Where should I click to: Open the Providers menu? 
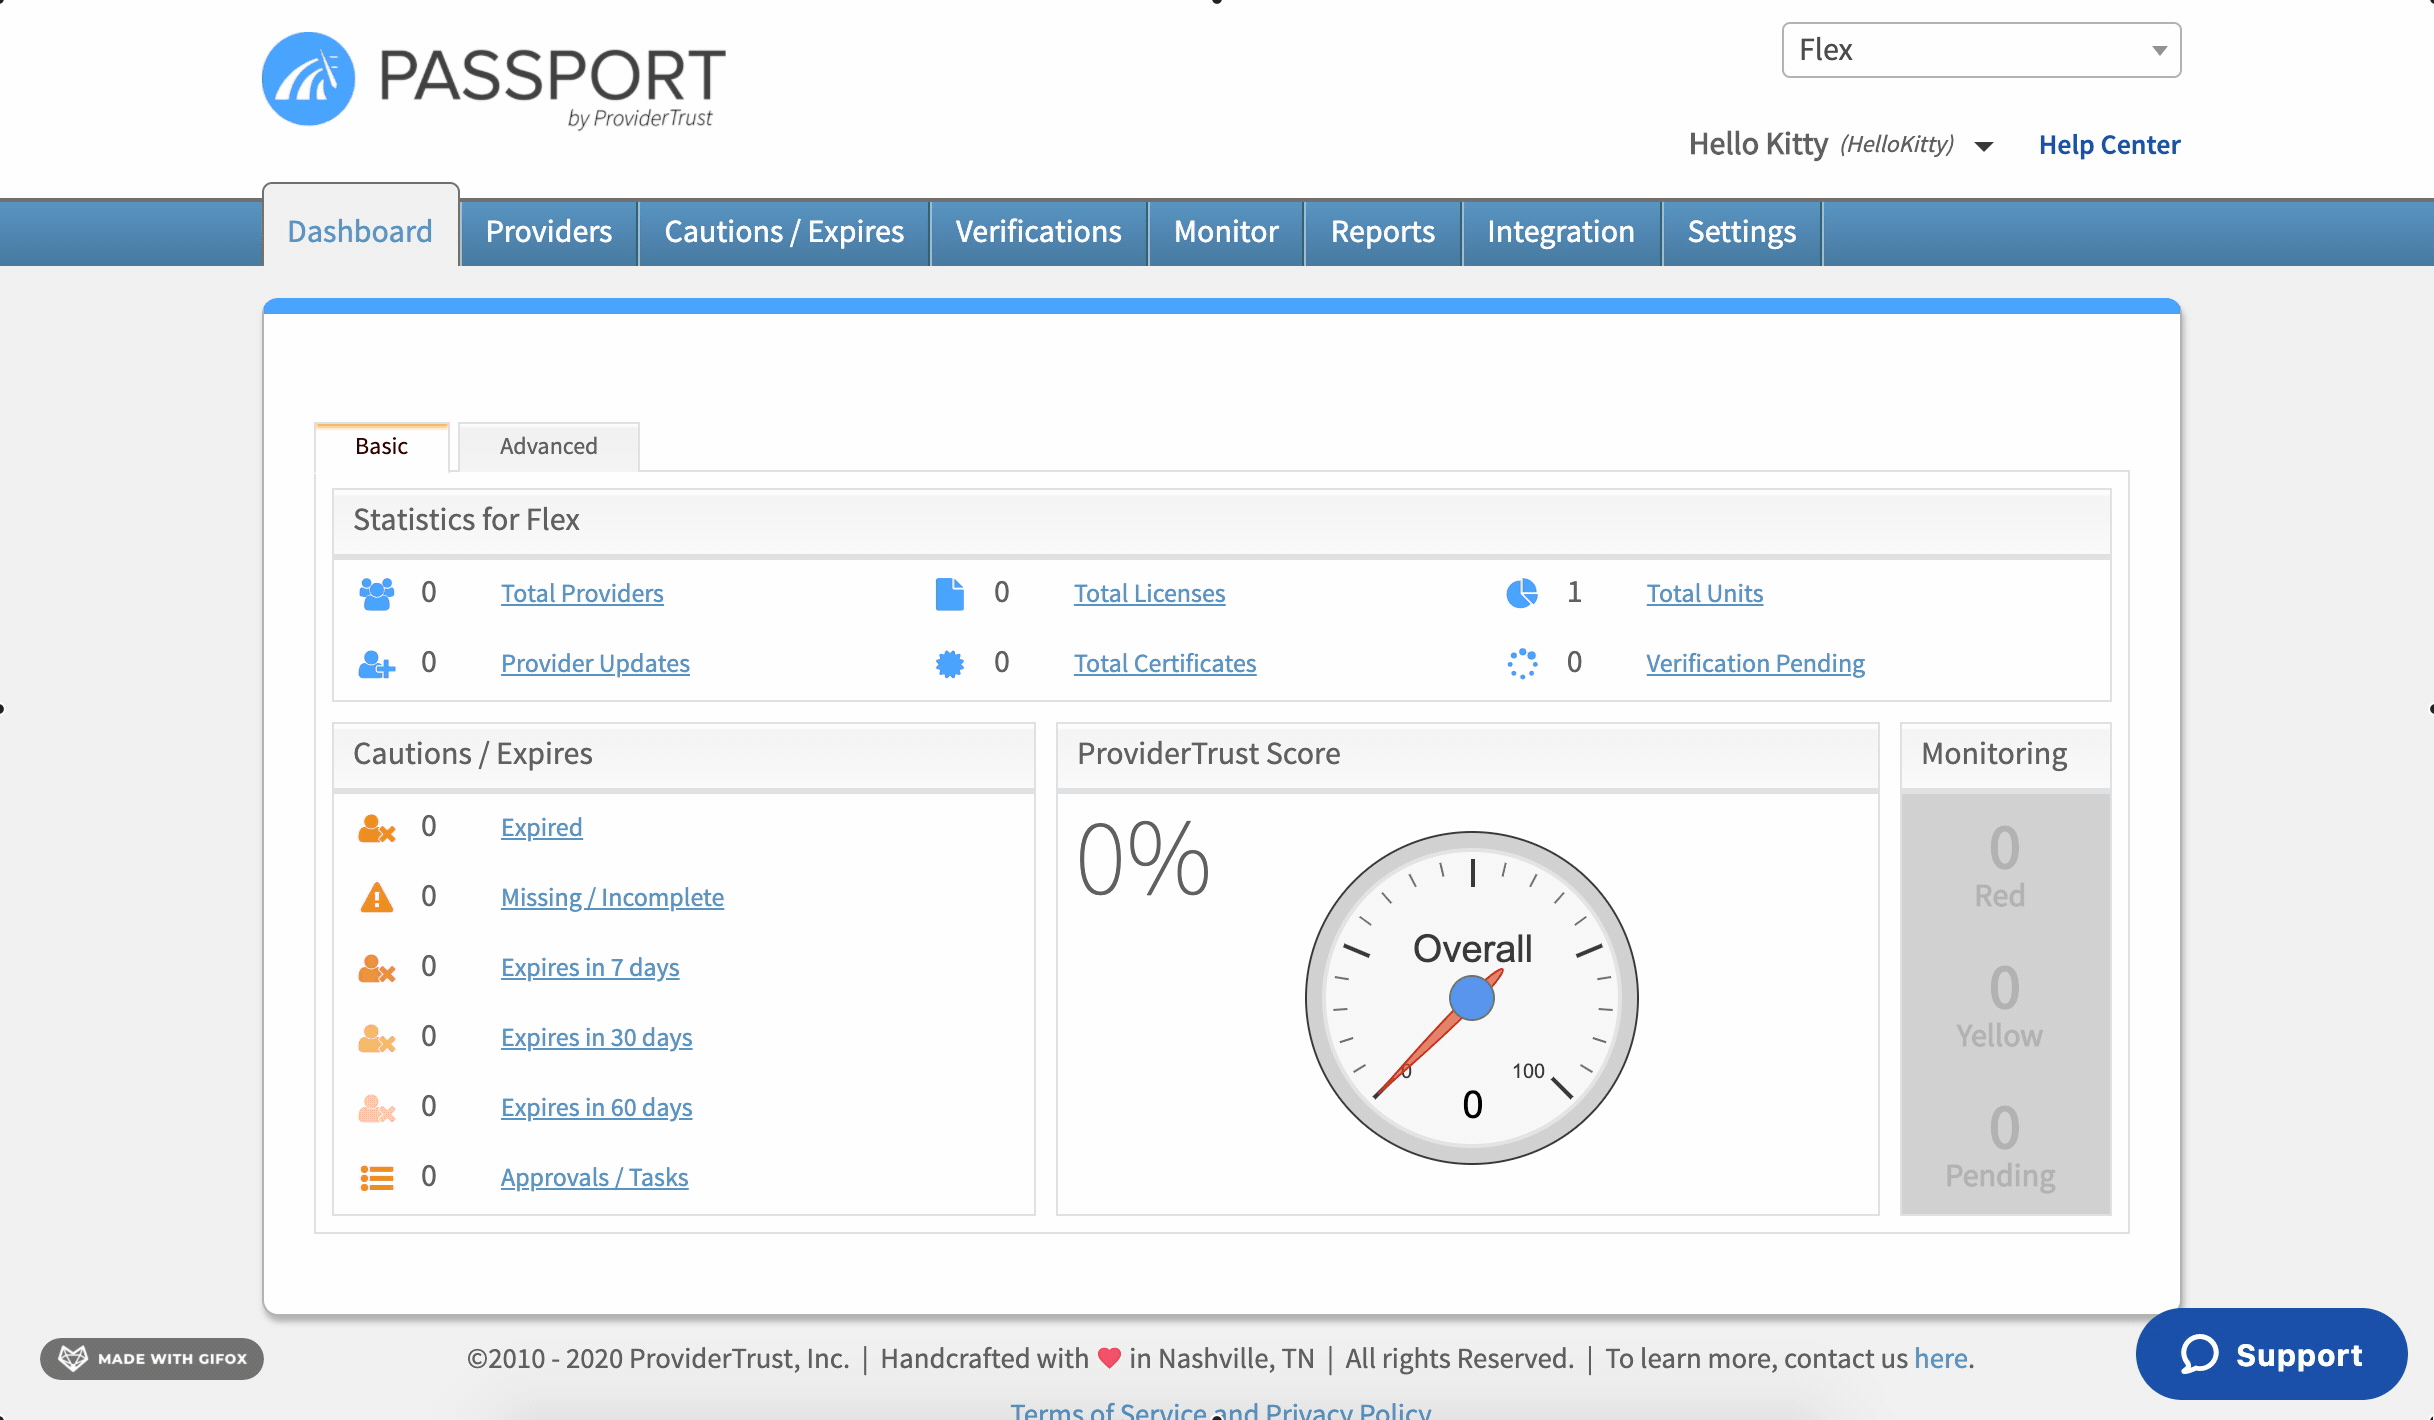(x=549, y=231)
